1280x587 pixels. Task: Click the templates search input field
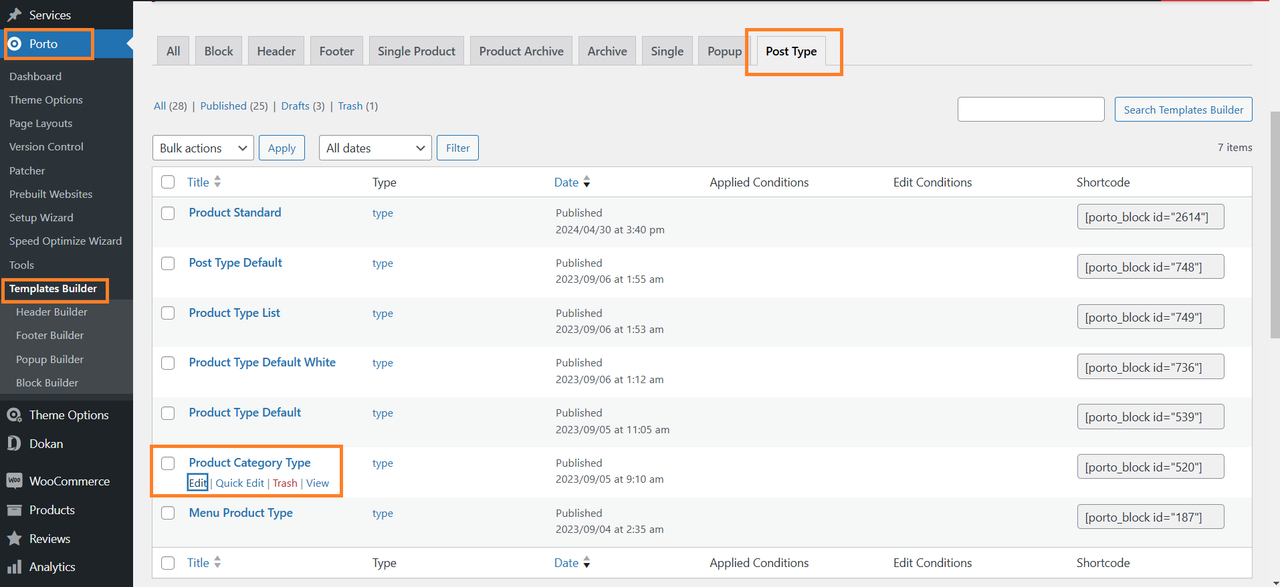(1031, 110)
